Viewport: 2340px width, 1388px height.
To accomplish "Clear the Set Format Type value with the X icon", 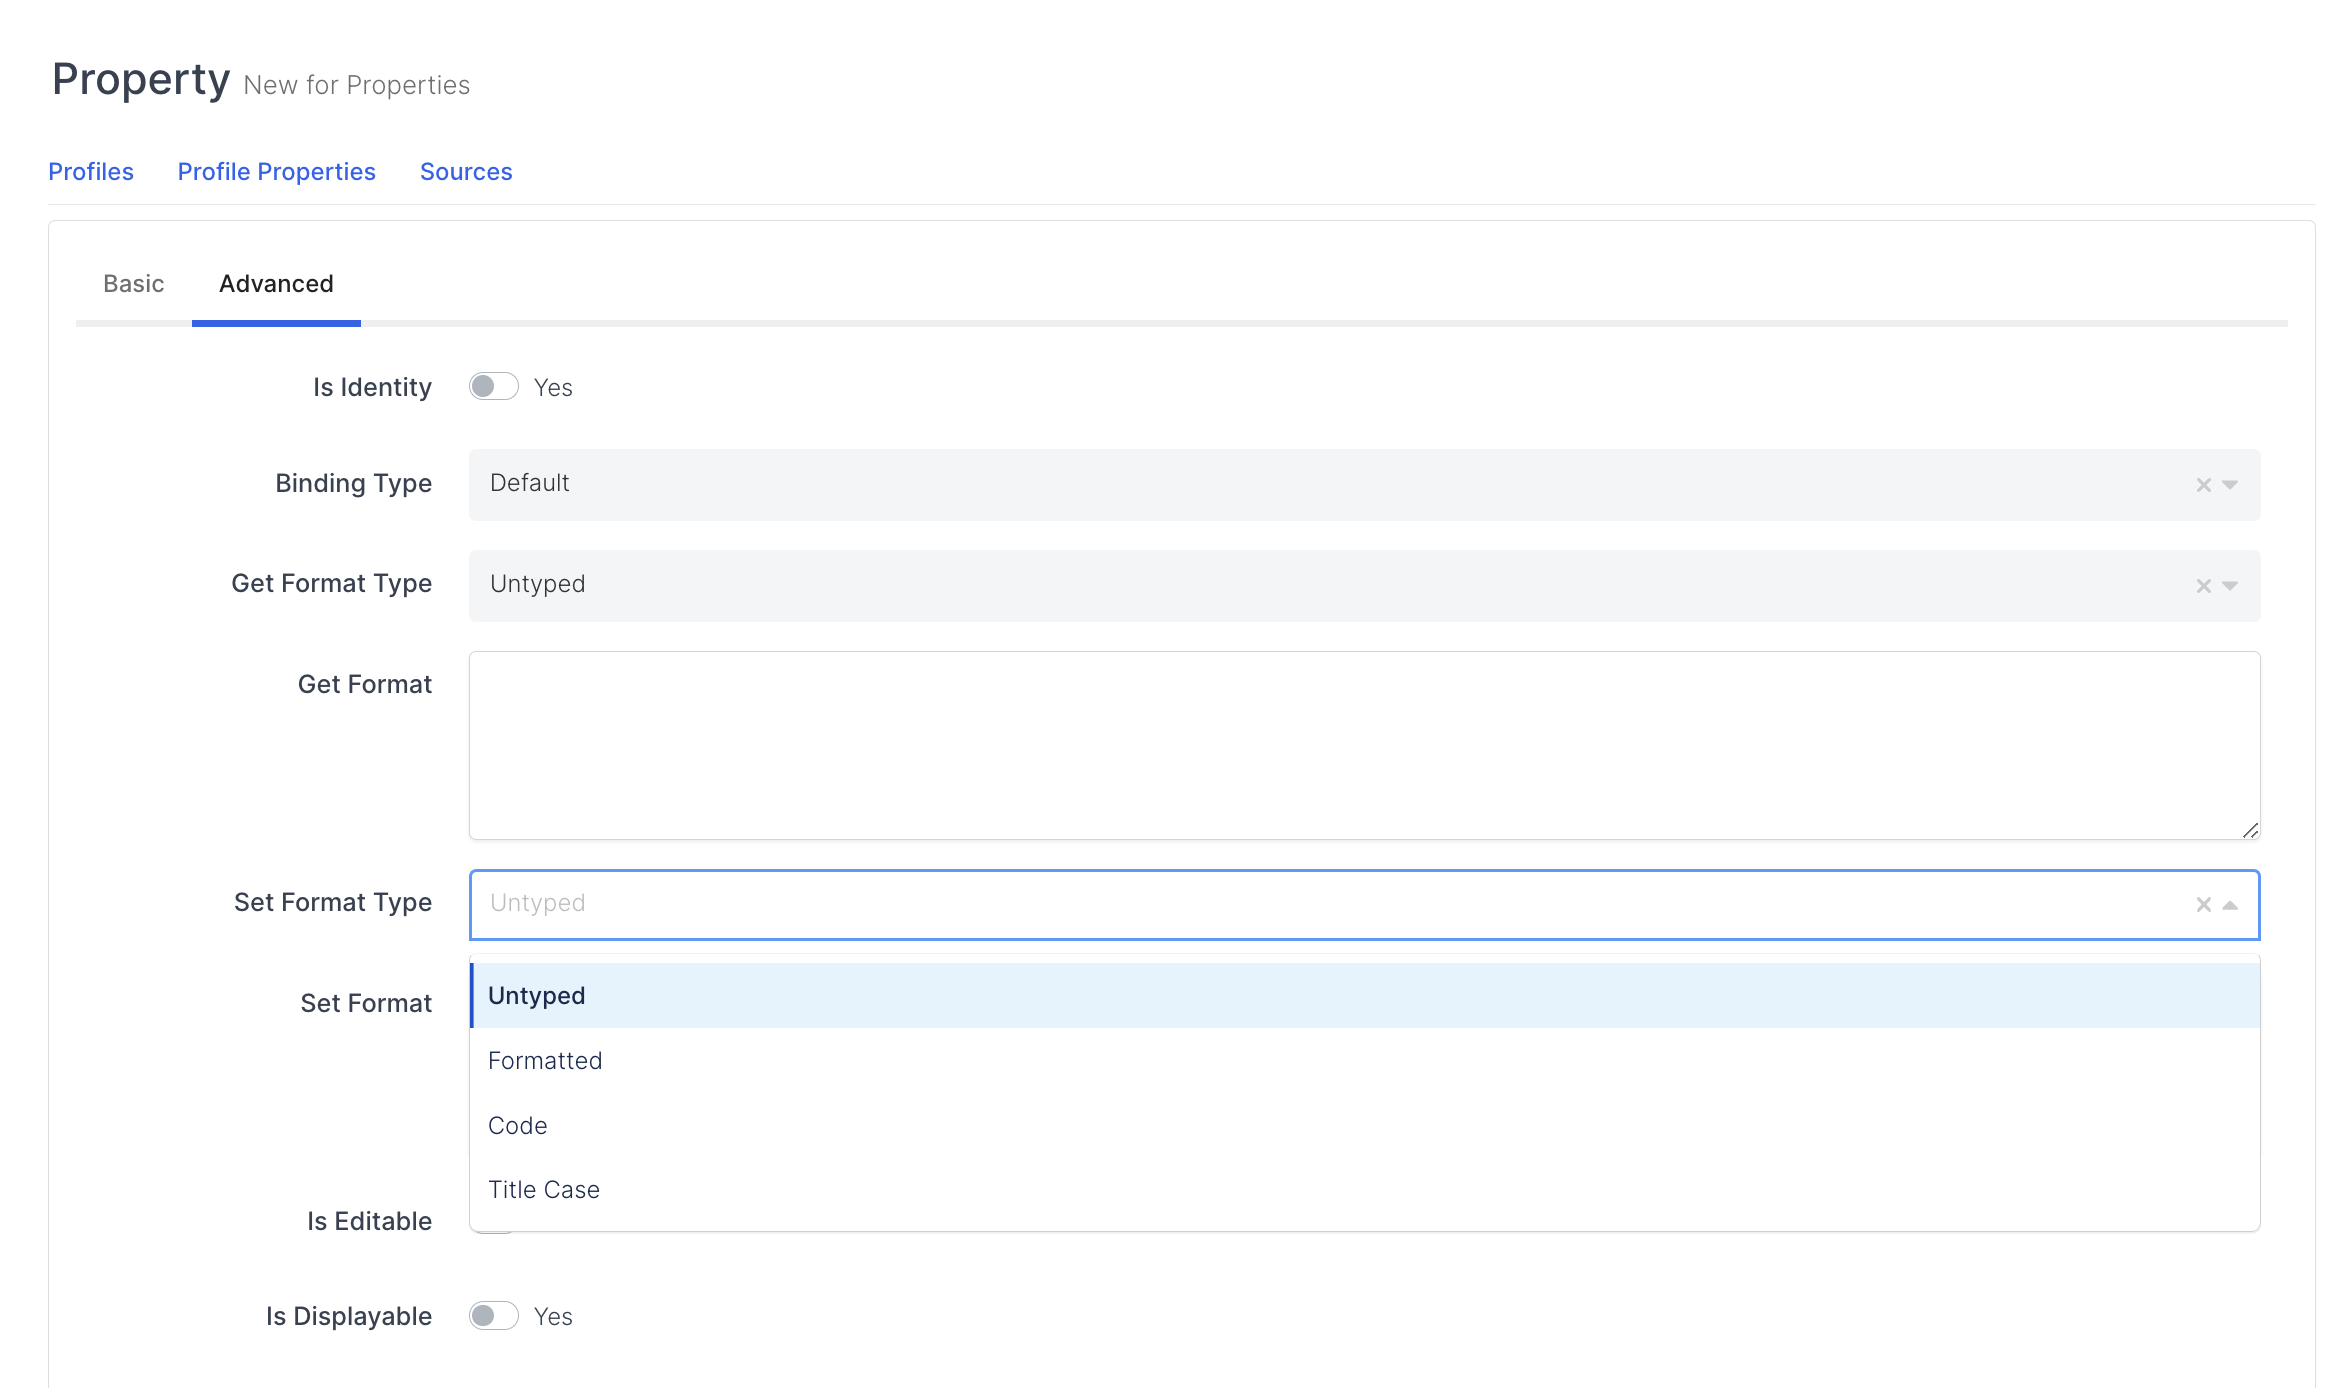I will click(x=2203, y=905).
